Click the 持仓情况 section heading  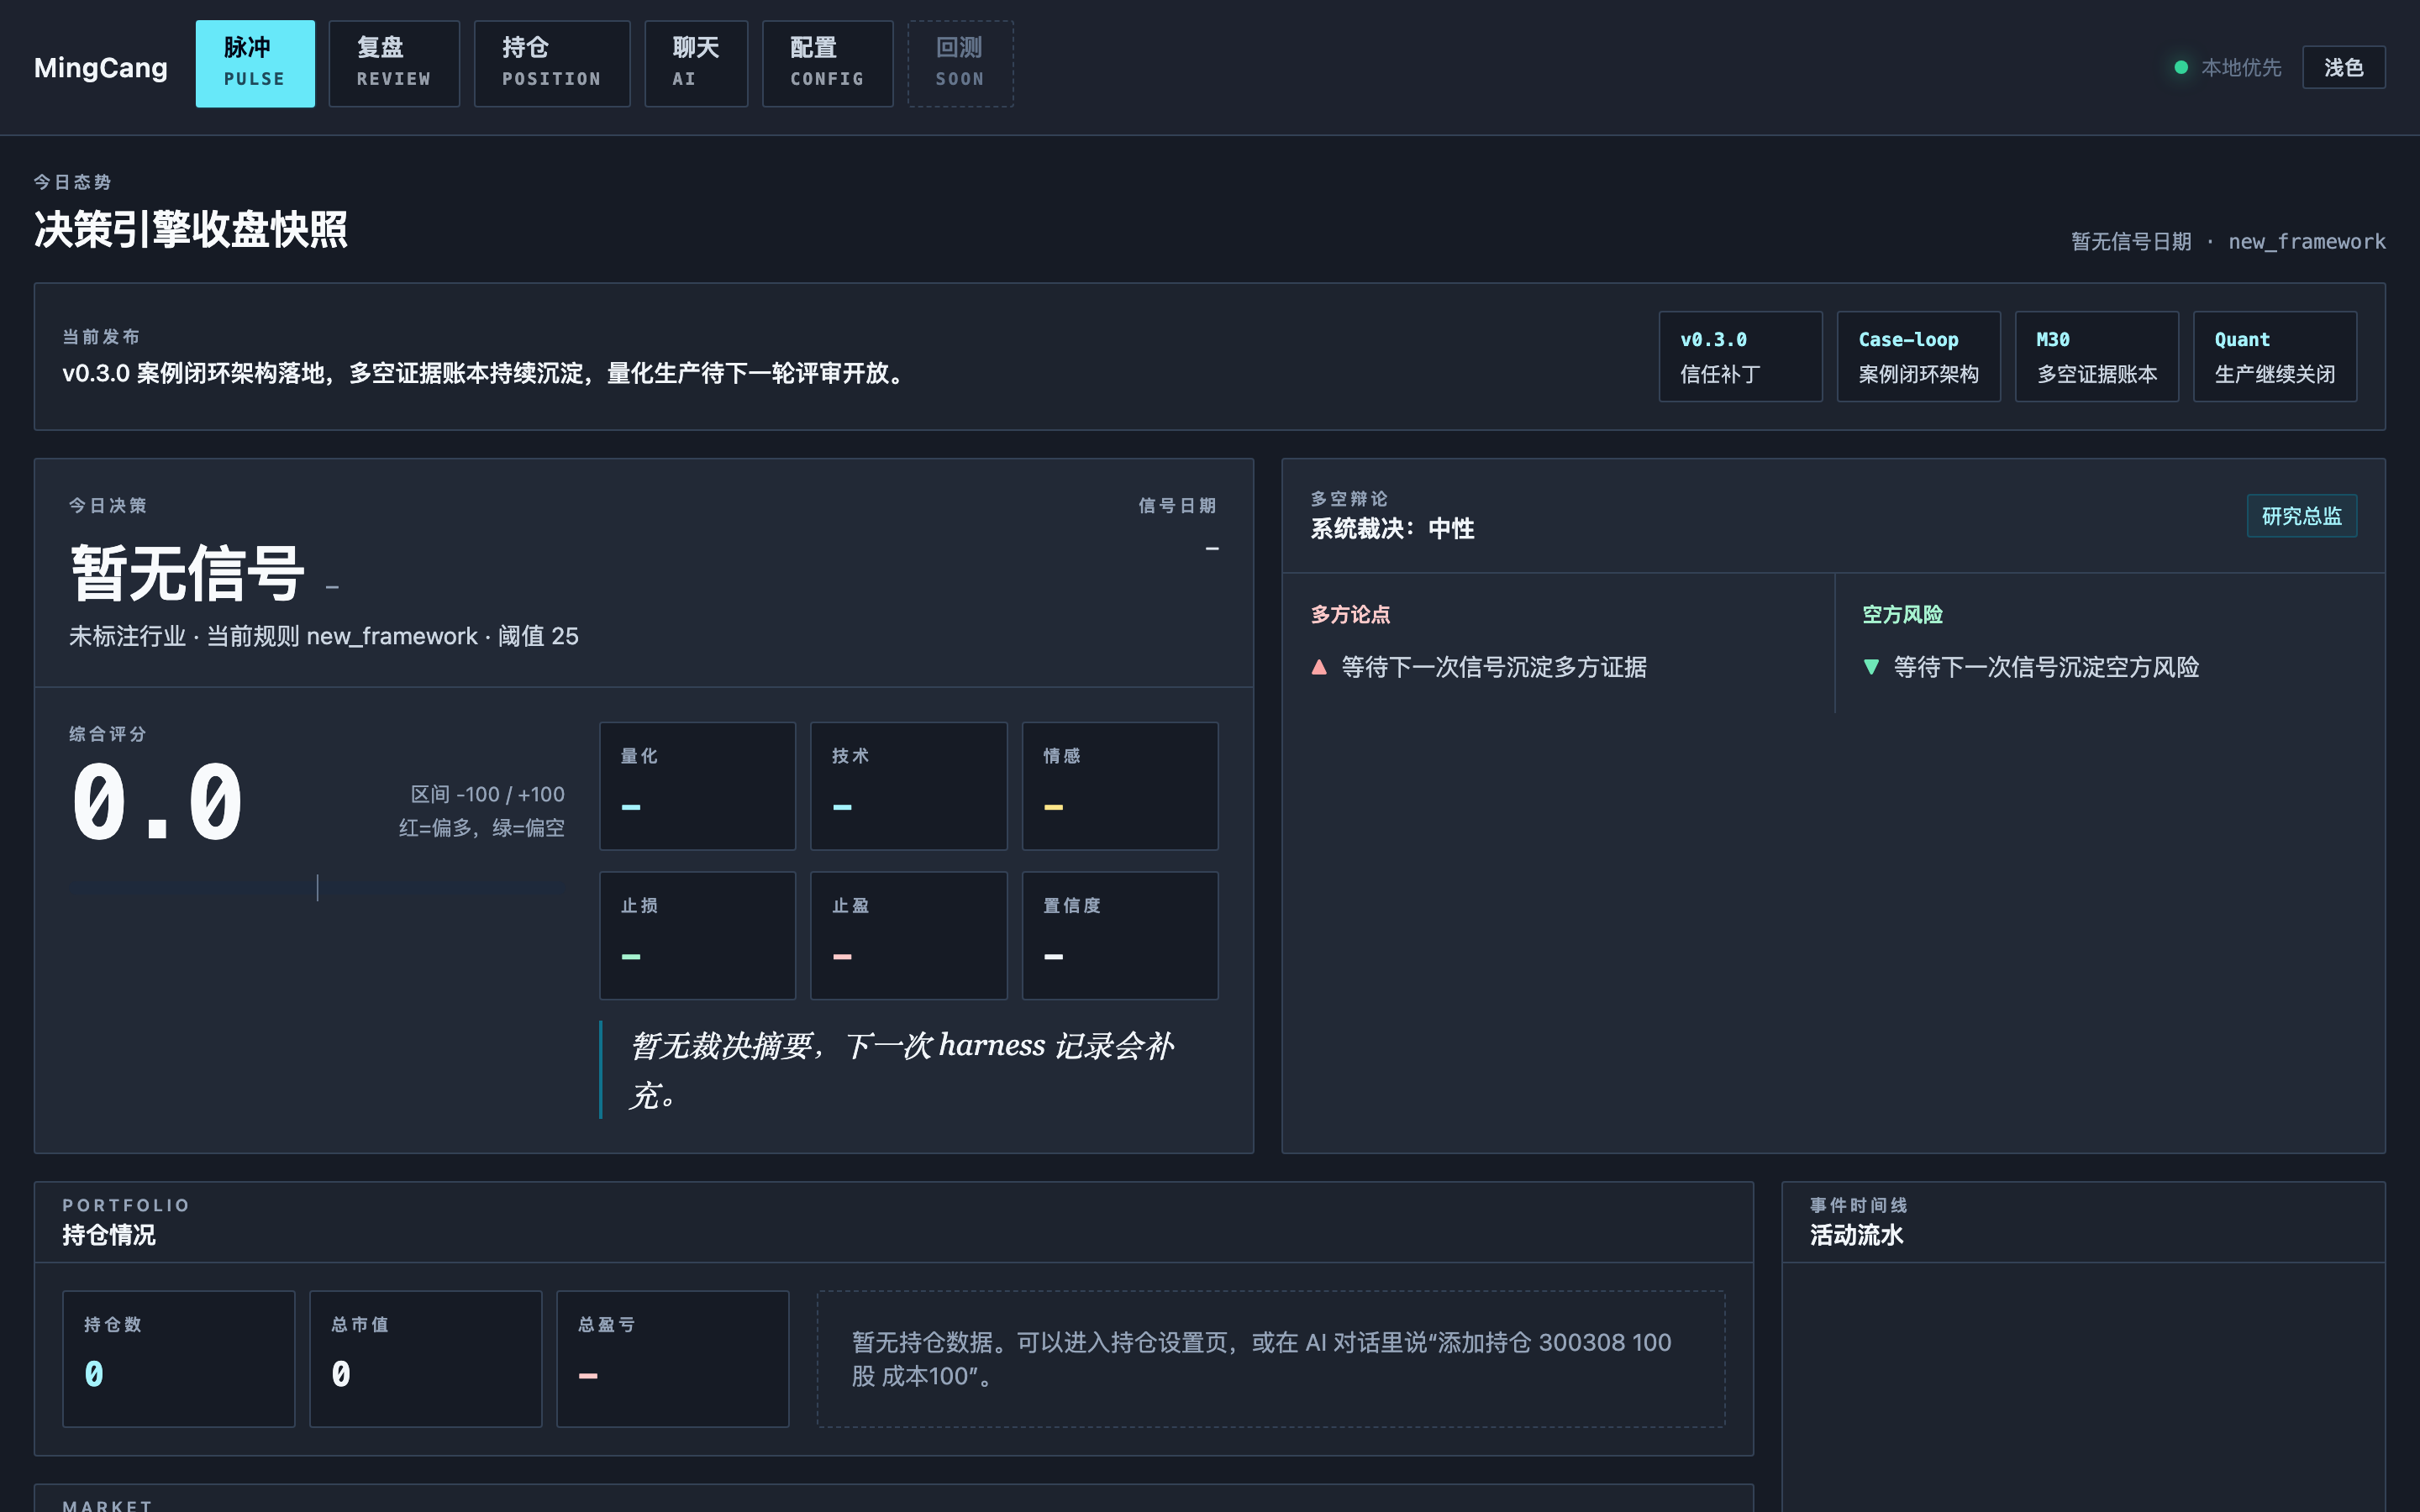[109, 1235]
